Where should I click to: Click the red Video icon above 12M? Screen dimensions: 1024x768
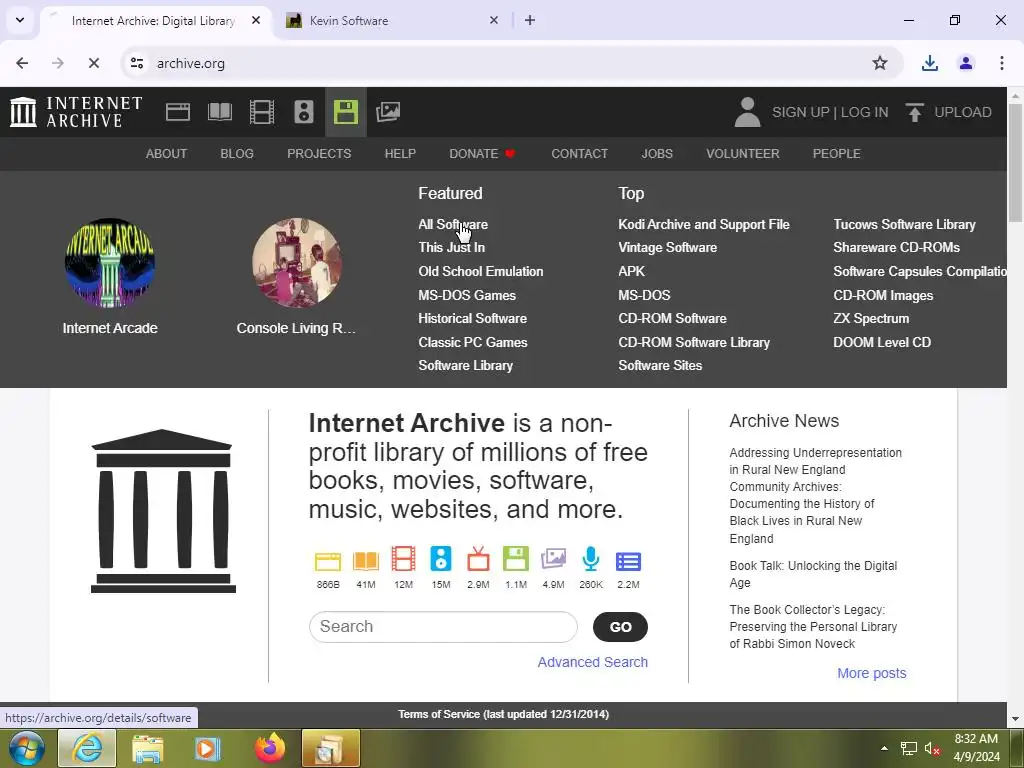point(404,560)
